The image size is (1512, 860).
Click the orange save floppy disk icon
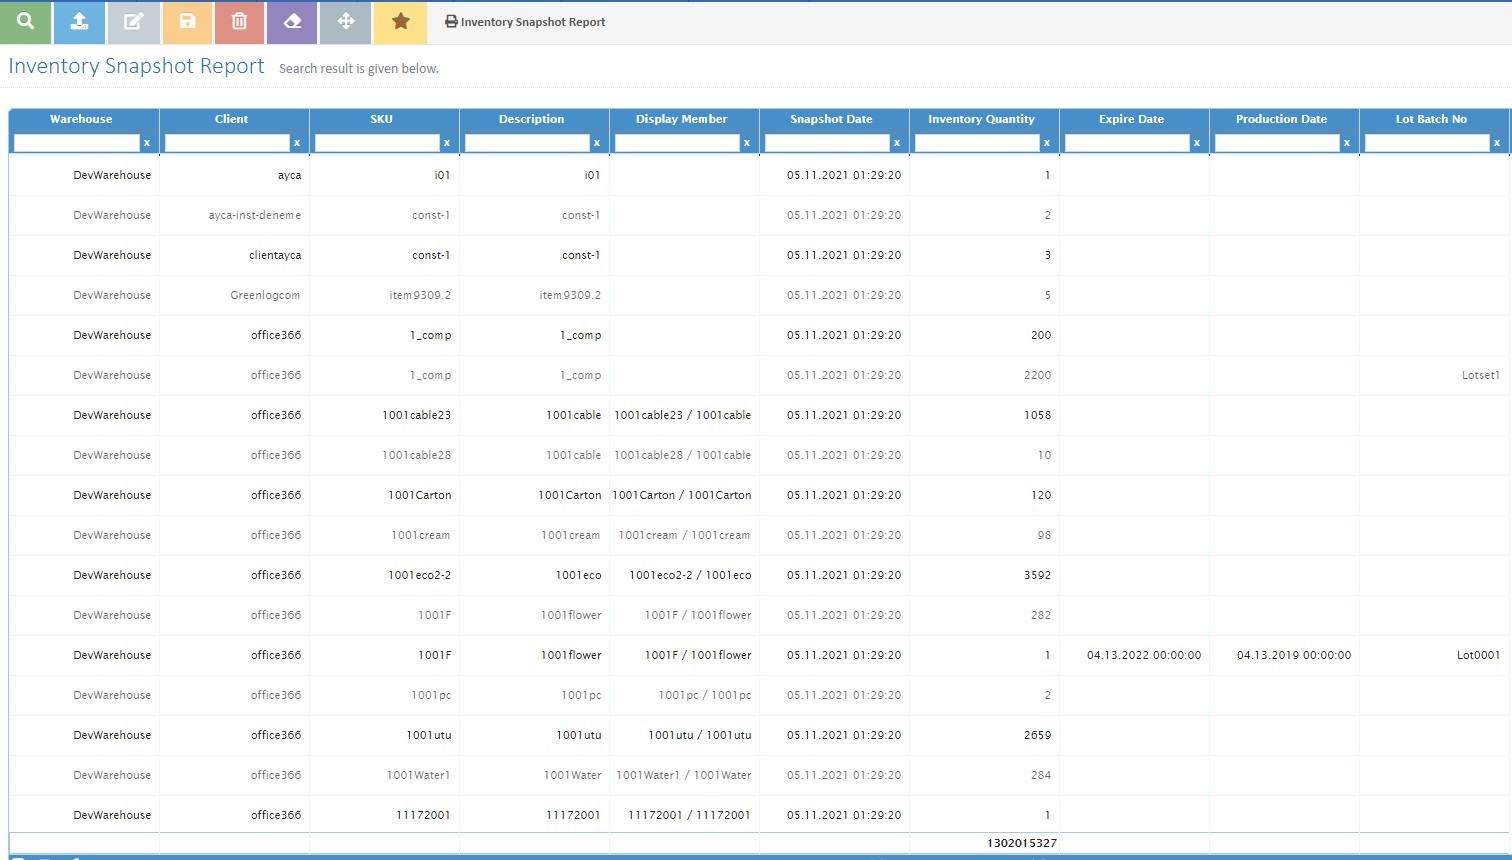[187, 22]
